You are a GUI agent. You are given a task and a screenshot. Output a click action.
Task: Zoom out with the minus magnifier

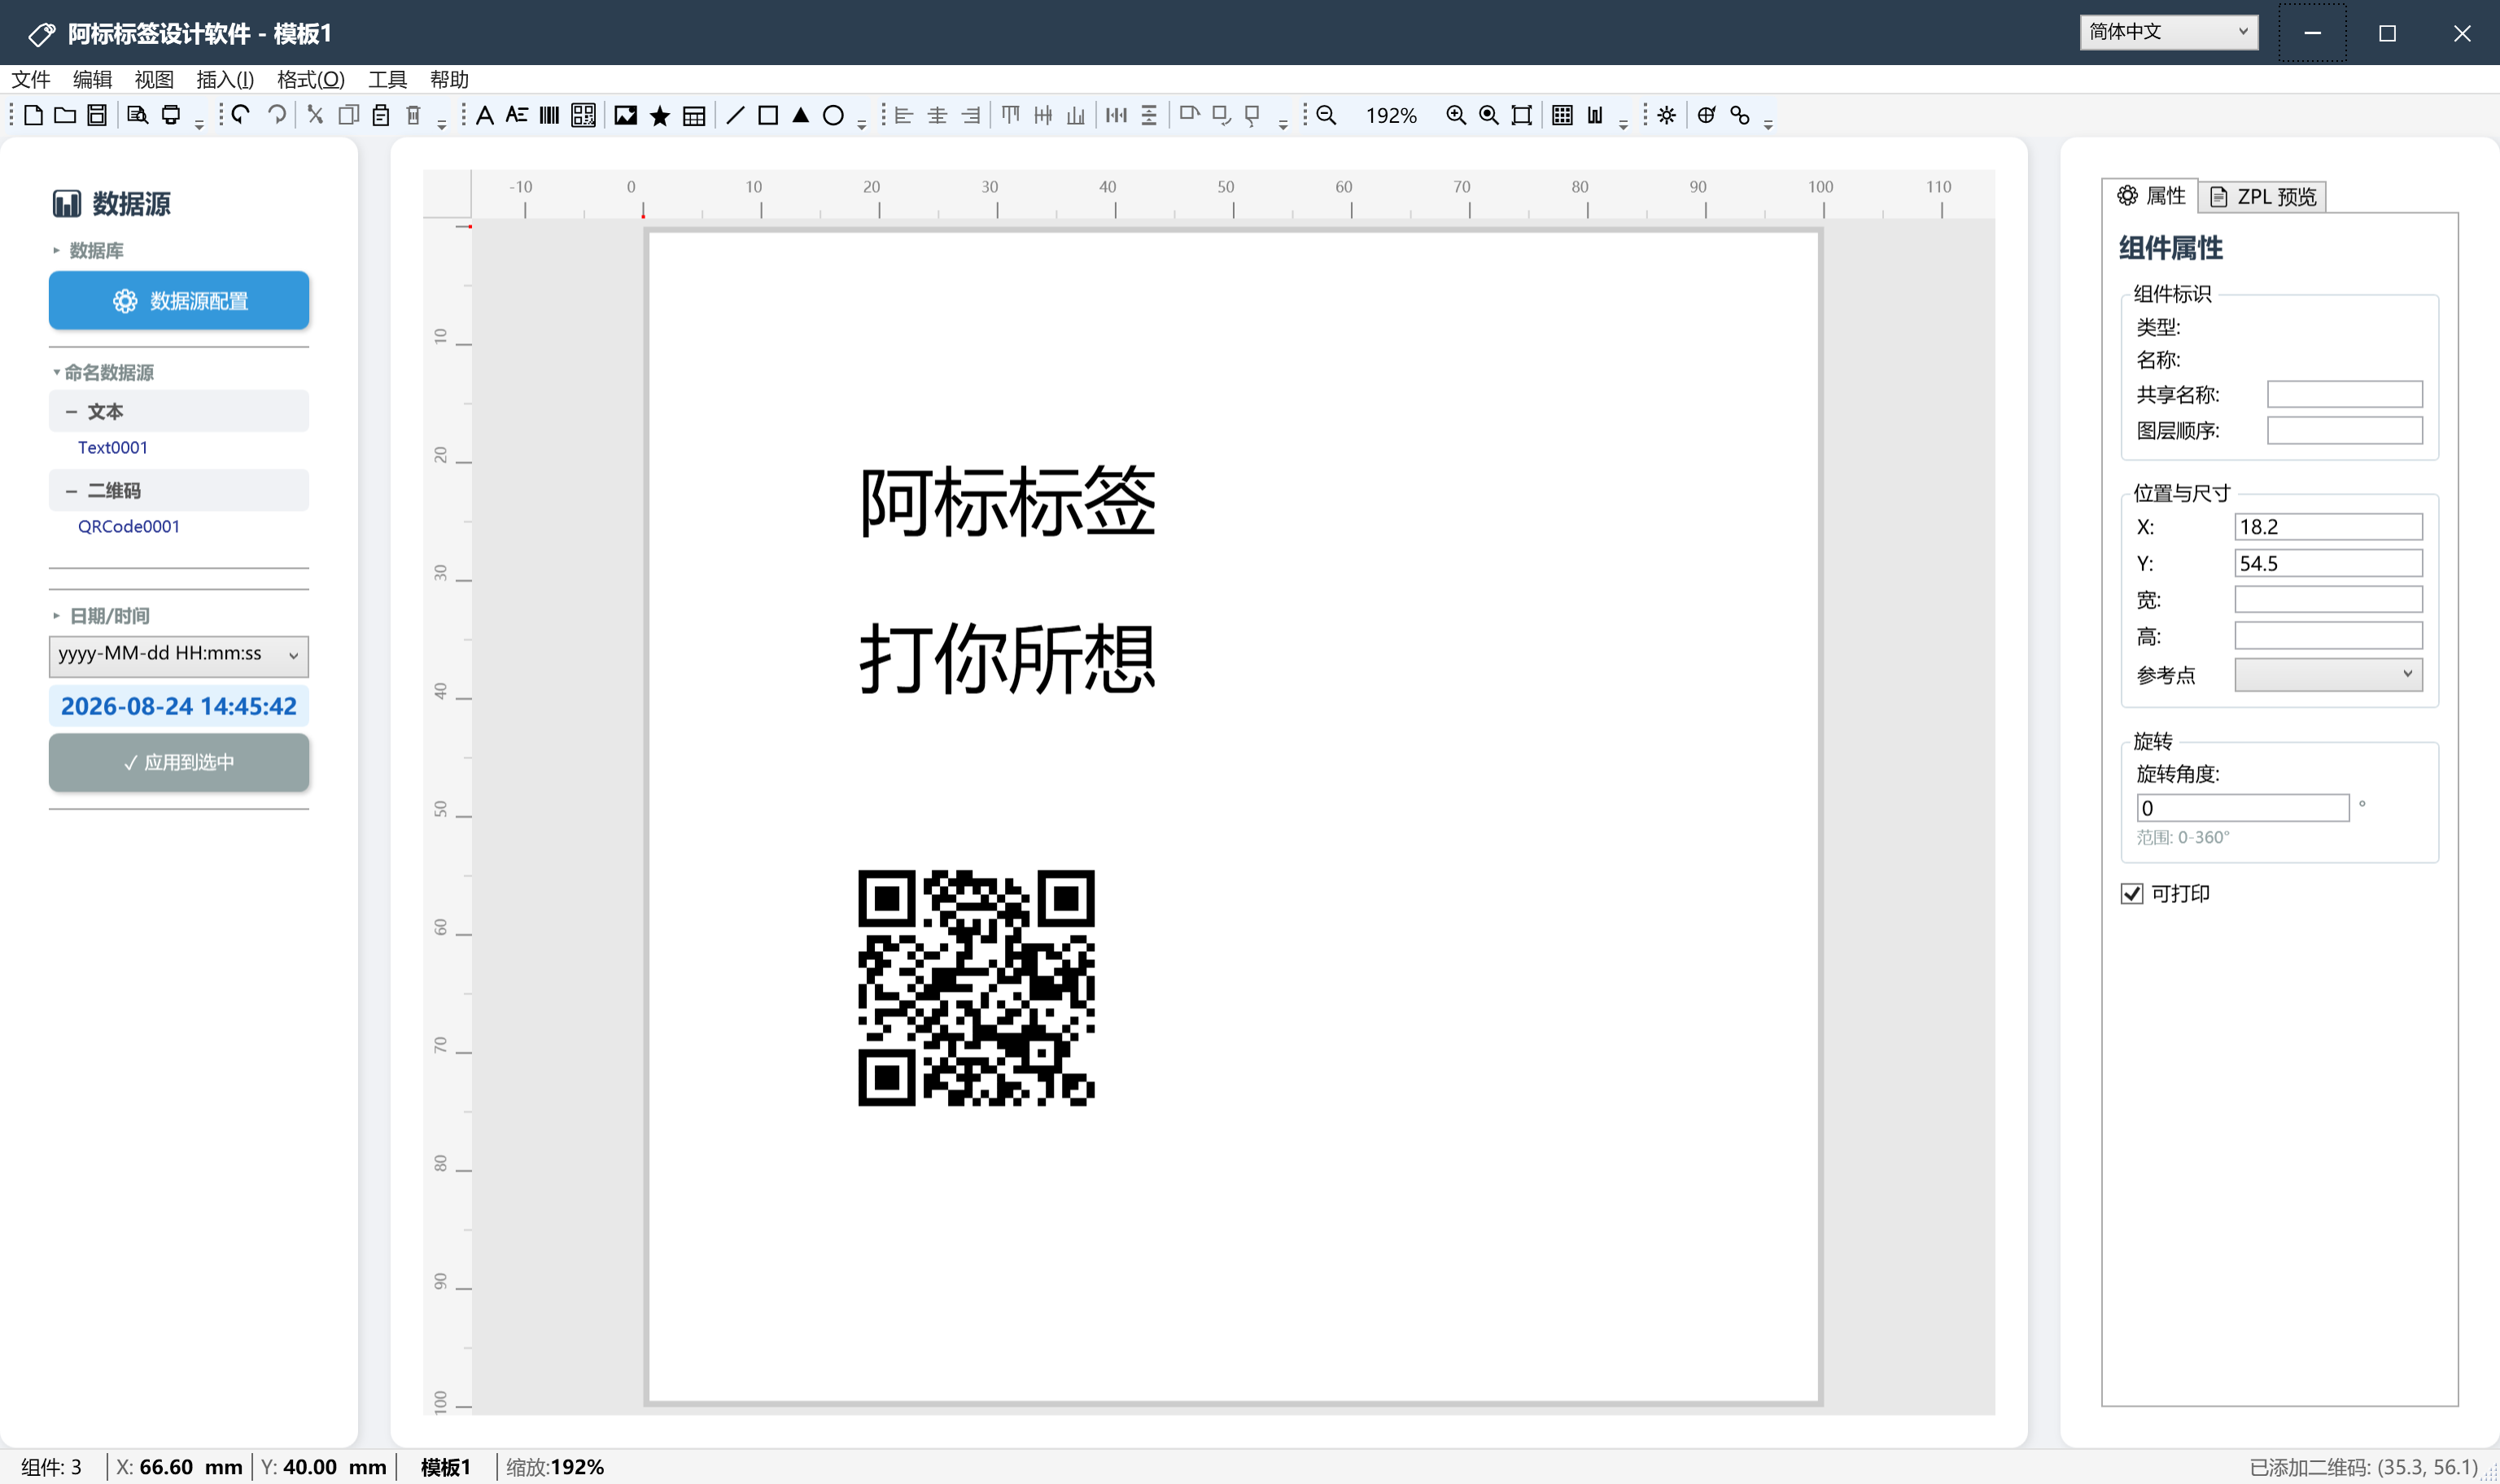[1326, 115]
